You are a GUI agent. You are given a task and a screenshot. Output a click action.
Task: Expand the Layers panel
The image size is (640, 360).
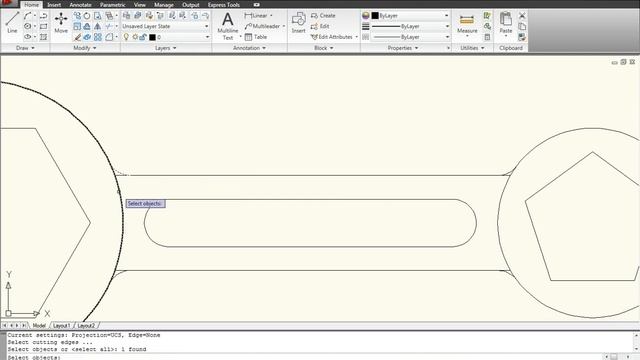coord(166,48)
